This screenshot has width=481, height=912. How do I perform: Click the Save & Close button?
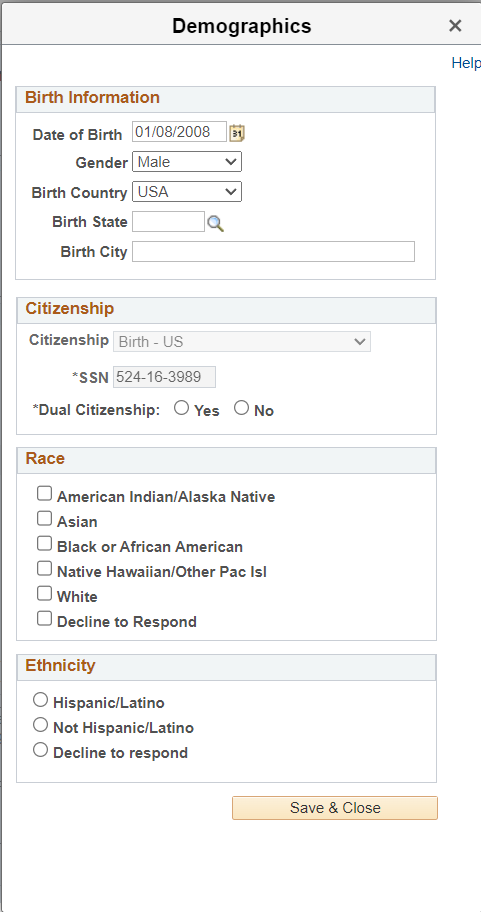click(x=335, y=808)
